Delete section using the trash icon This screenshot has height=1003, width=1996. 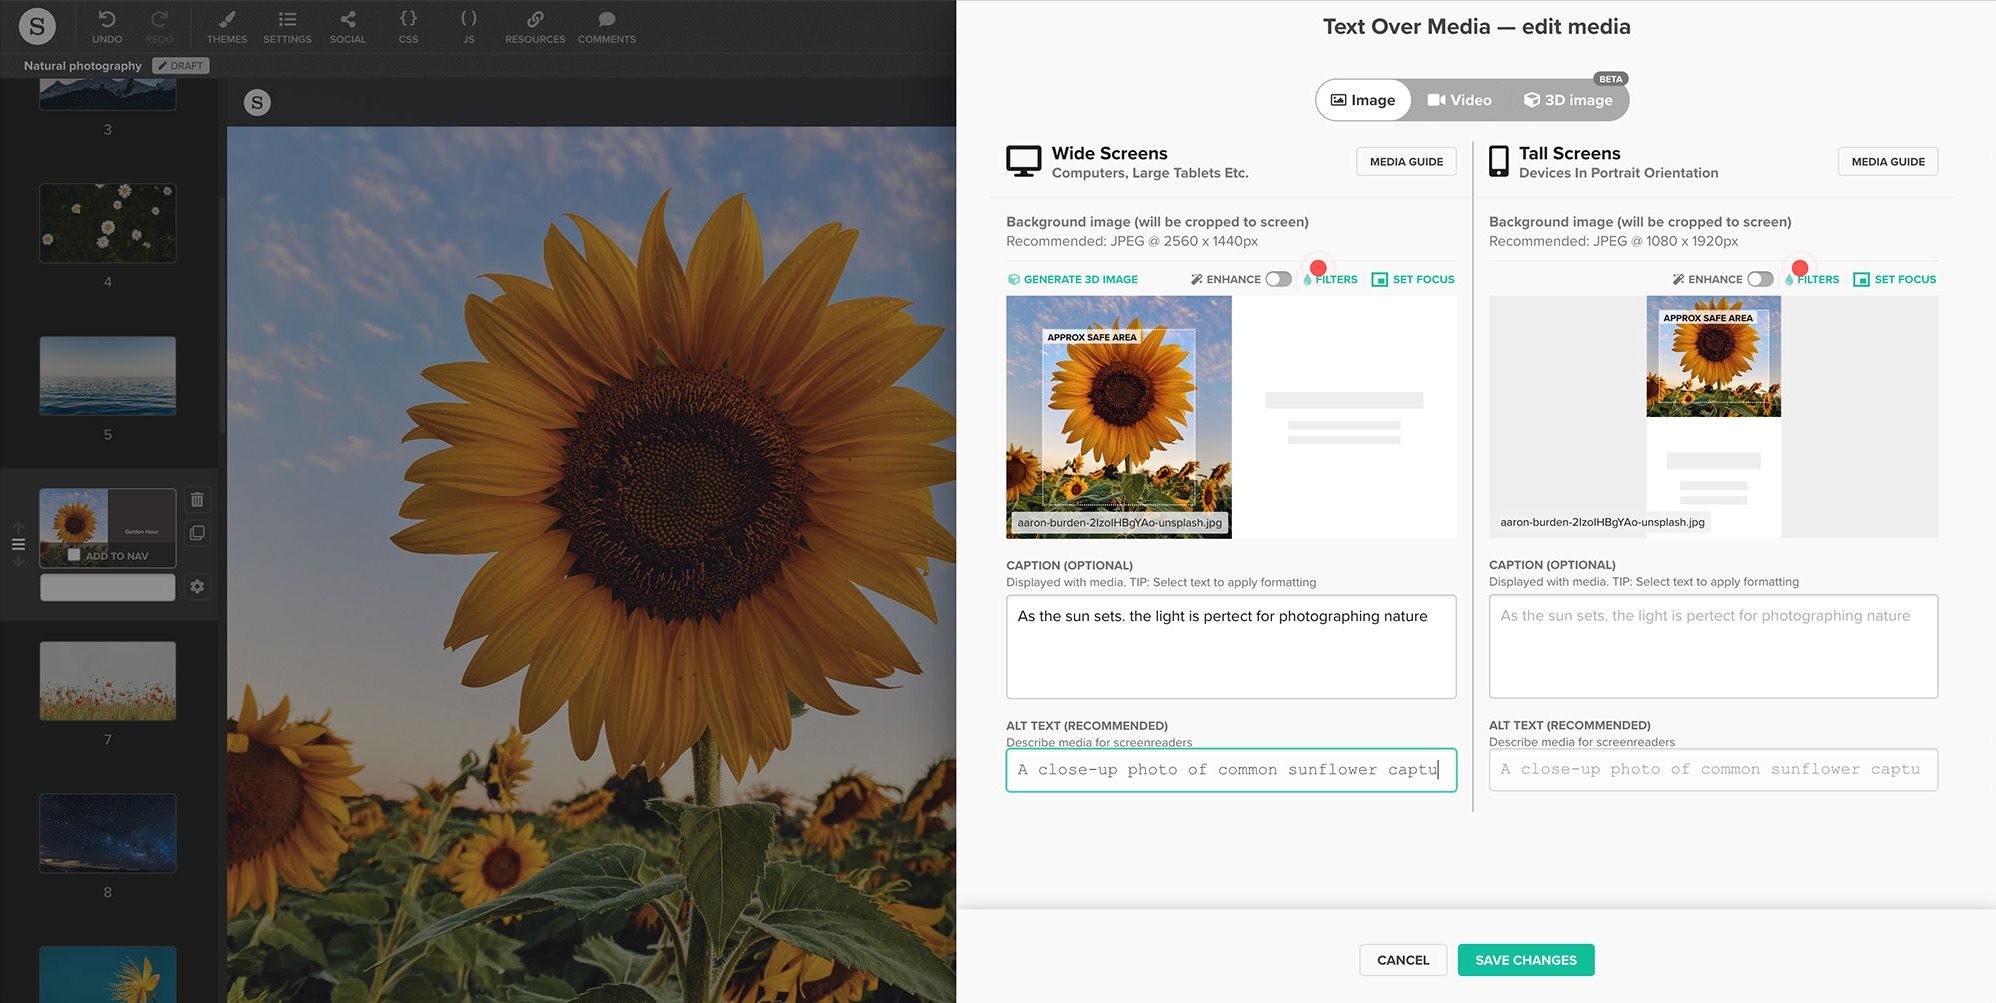[197, 500]
